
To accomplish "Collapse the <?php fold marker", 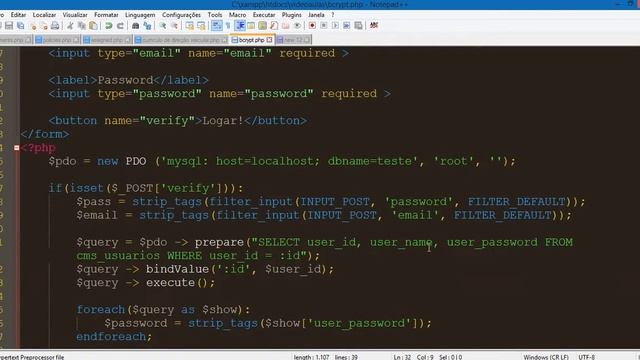I will click(x=16, y=148).
